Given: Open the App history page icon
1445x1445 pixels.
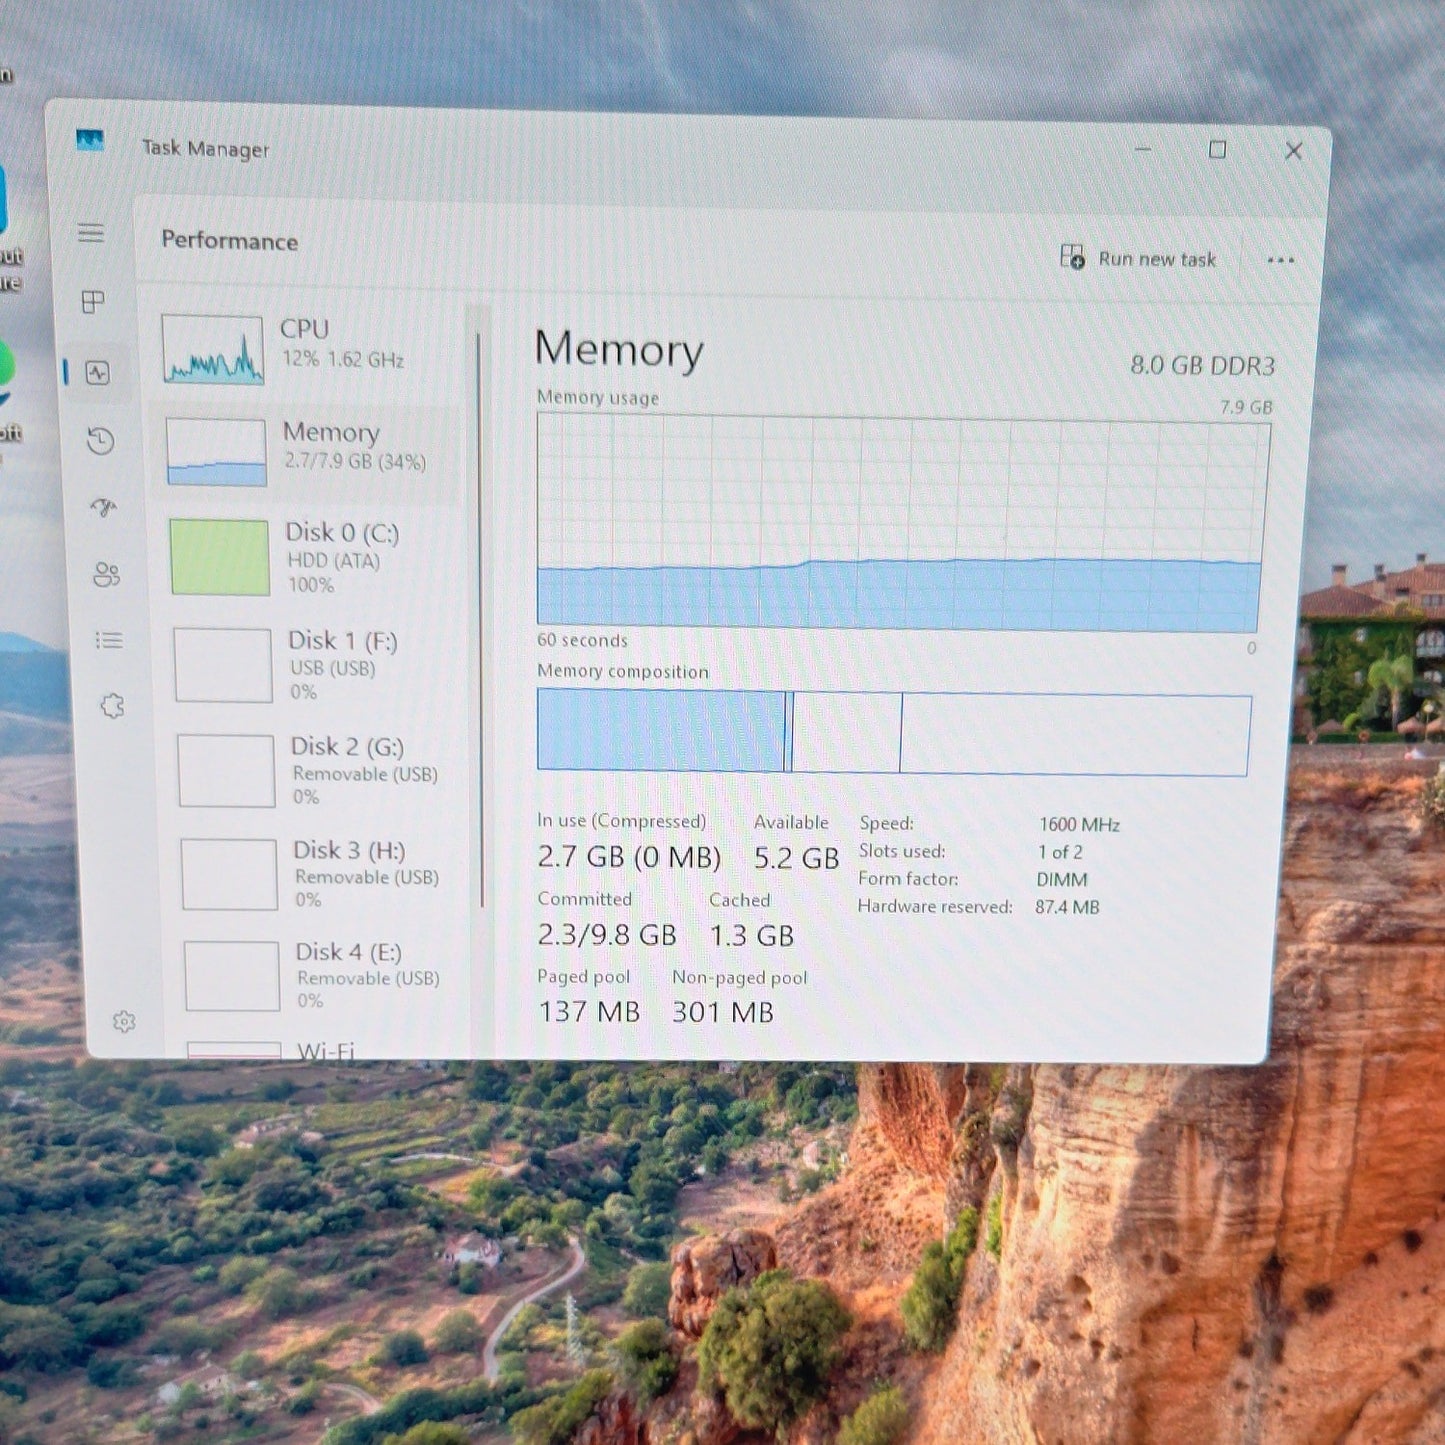Looking at the screenshot, I should (101, 441).
